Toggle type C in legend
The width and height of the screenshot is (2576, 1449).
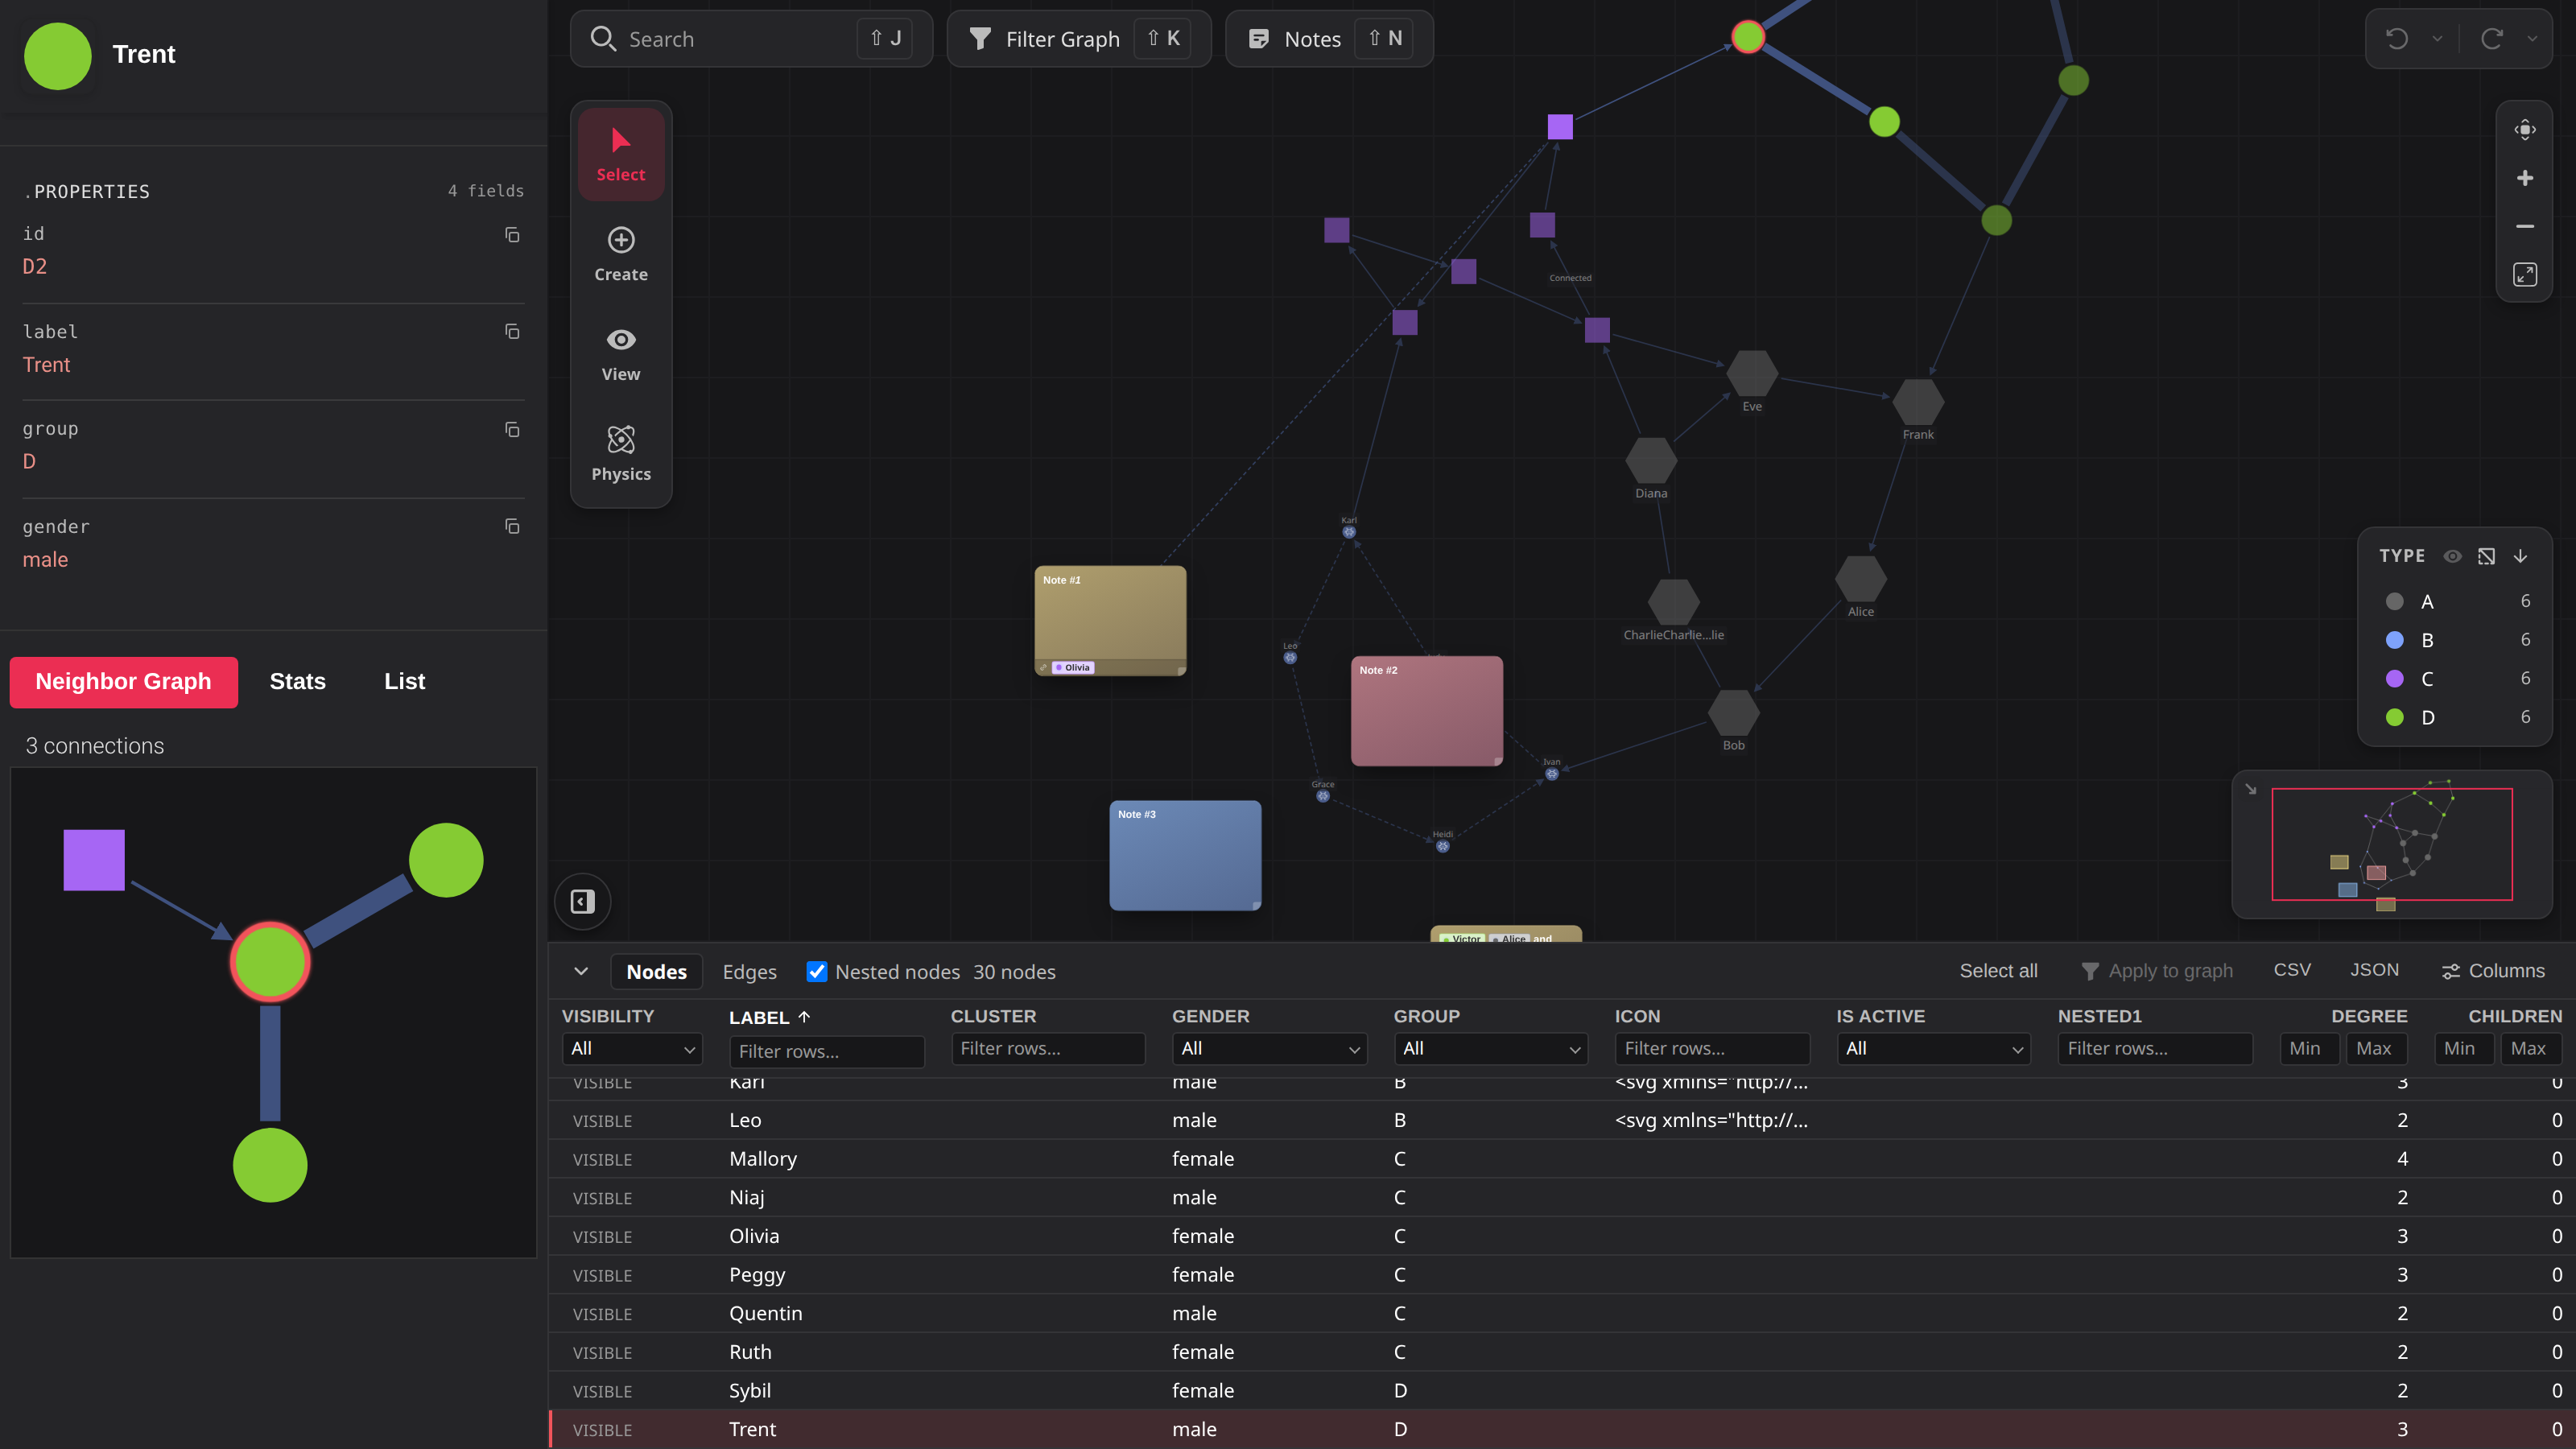point(2456,679)
